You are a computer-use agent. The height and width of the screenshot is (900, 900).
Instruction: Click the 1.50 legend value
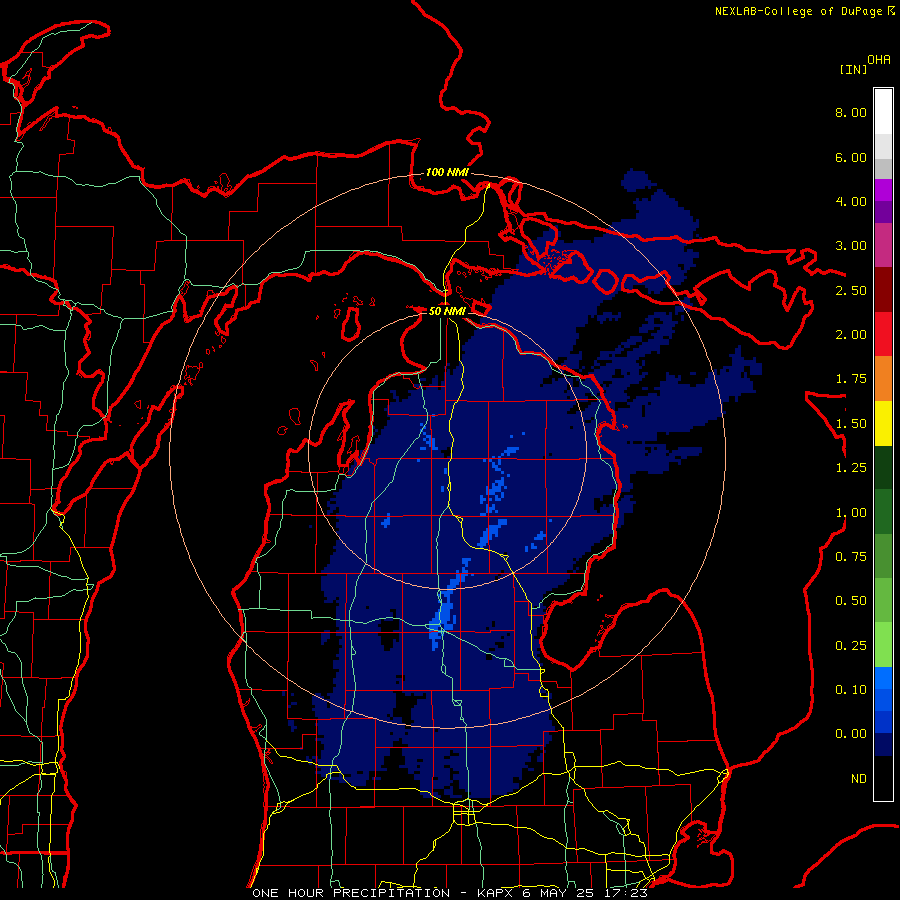point(851,424)
